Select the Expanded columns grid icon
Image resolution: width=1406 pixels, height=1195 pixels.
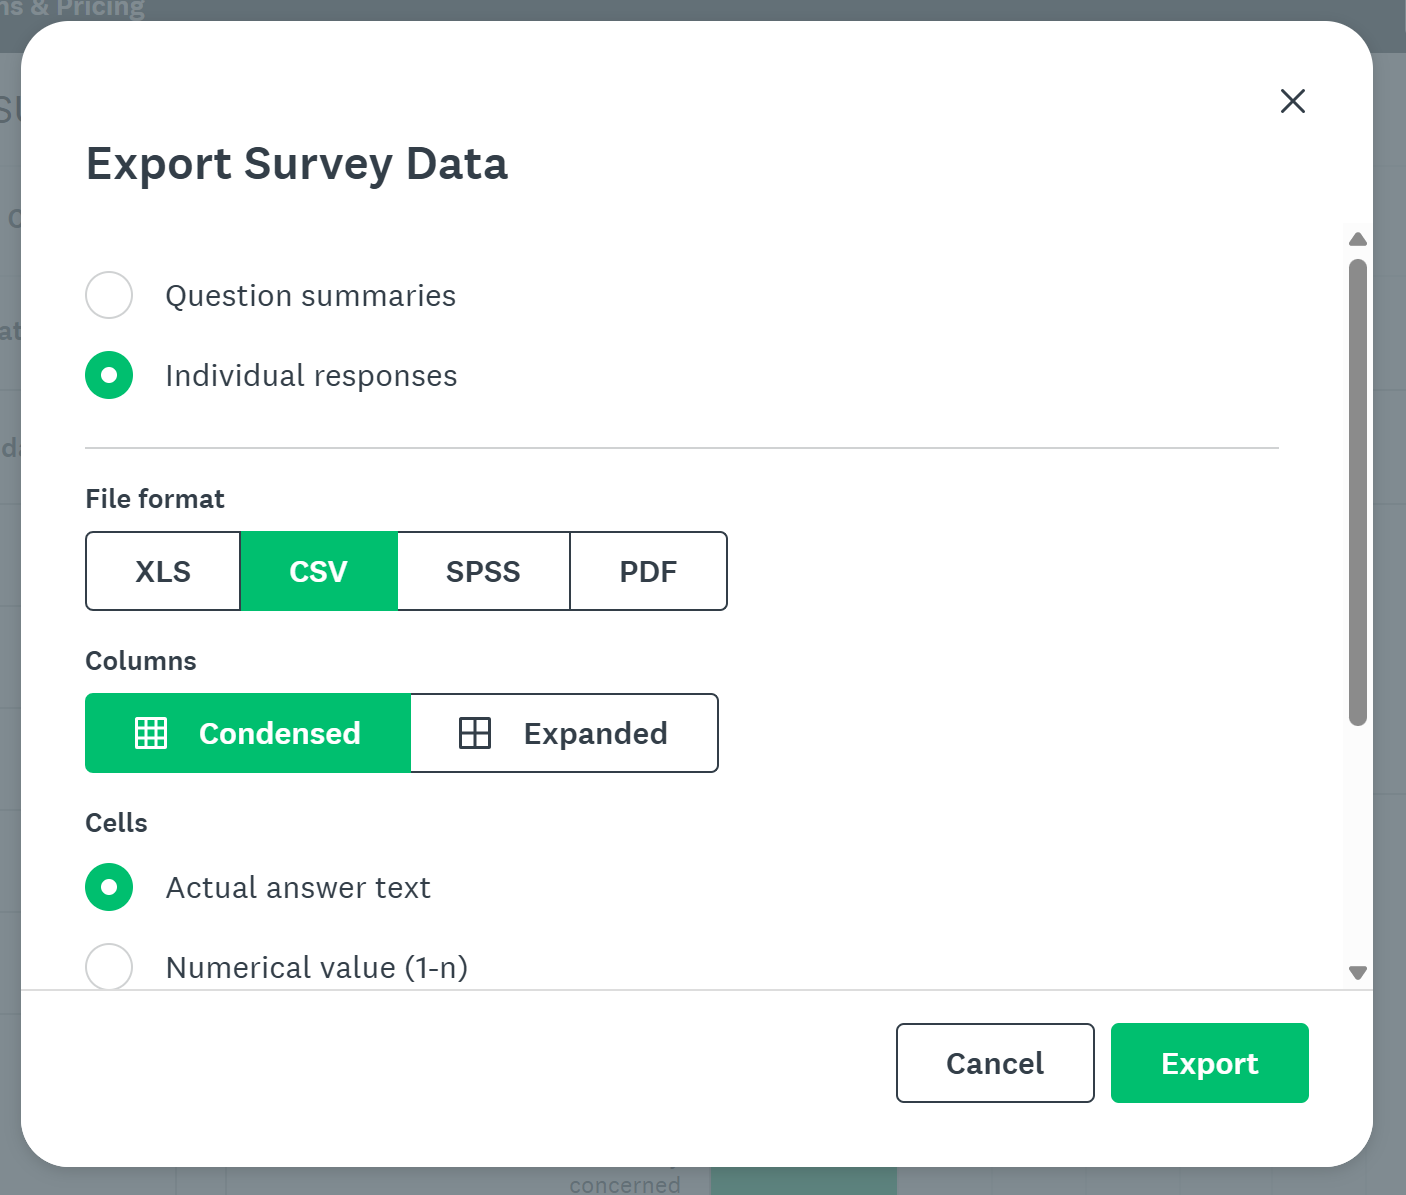[474, 733]
